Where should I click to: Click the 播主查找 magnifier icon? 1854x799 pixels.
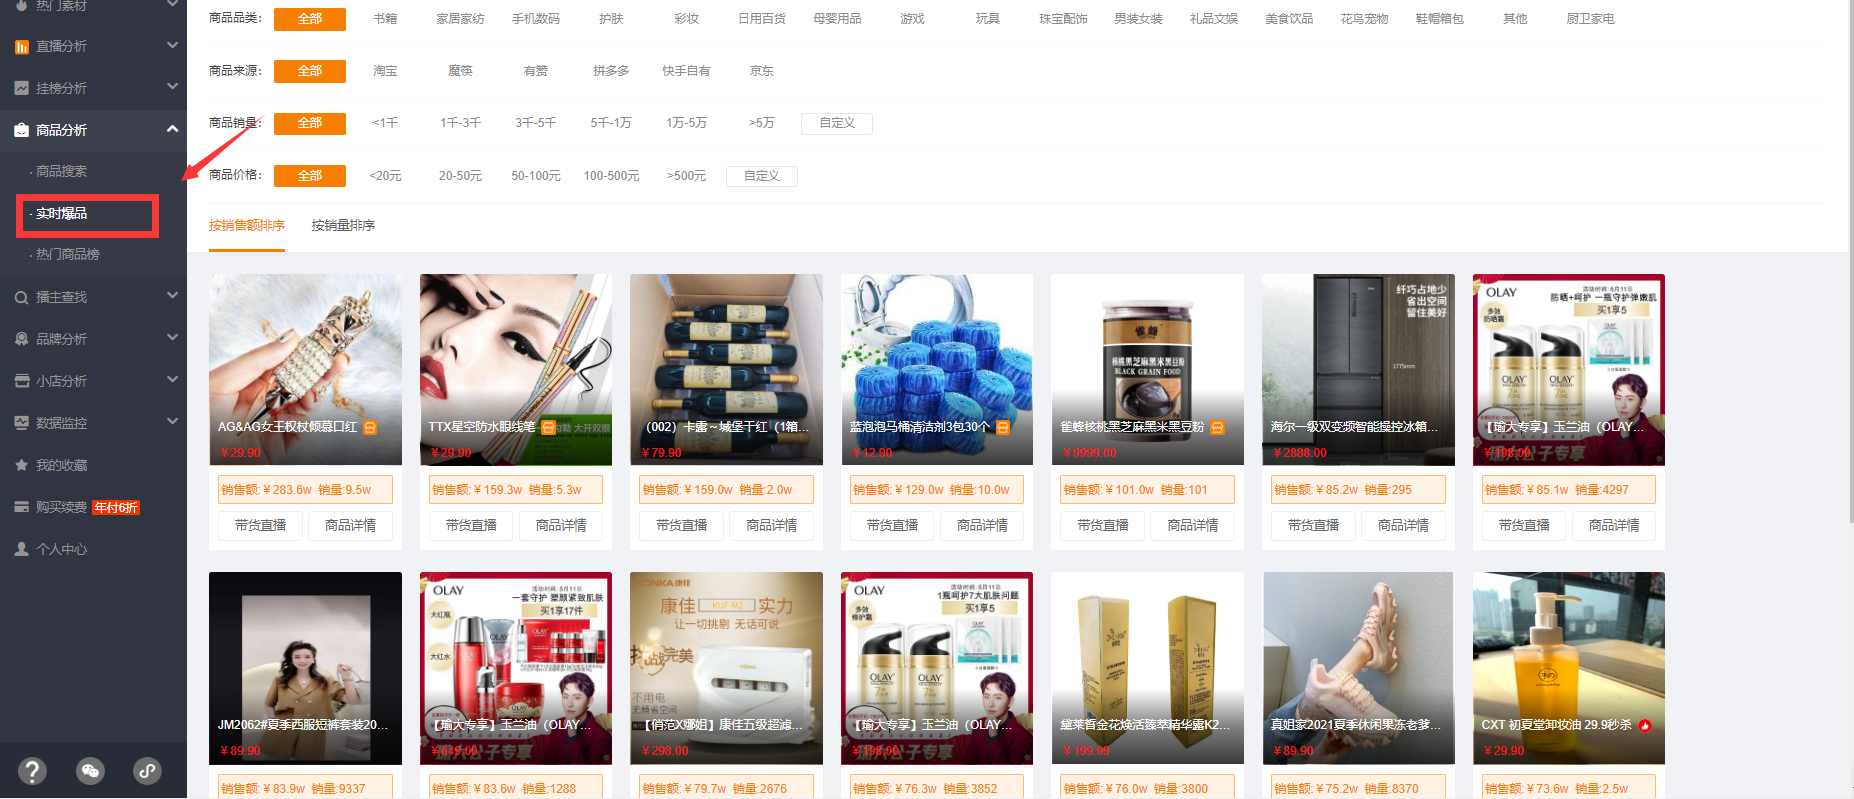(21, 297)
